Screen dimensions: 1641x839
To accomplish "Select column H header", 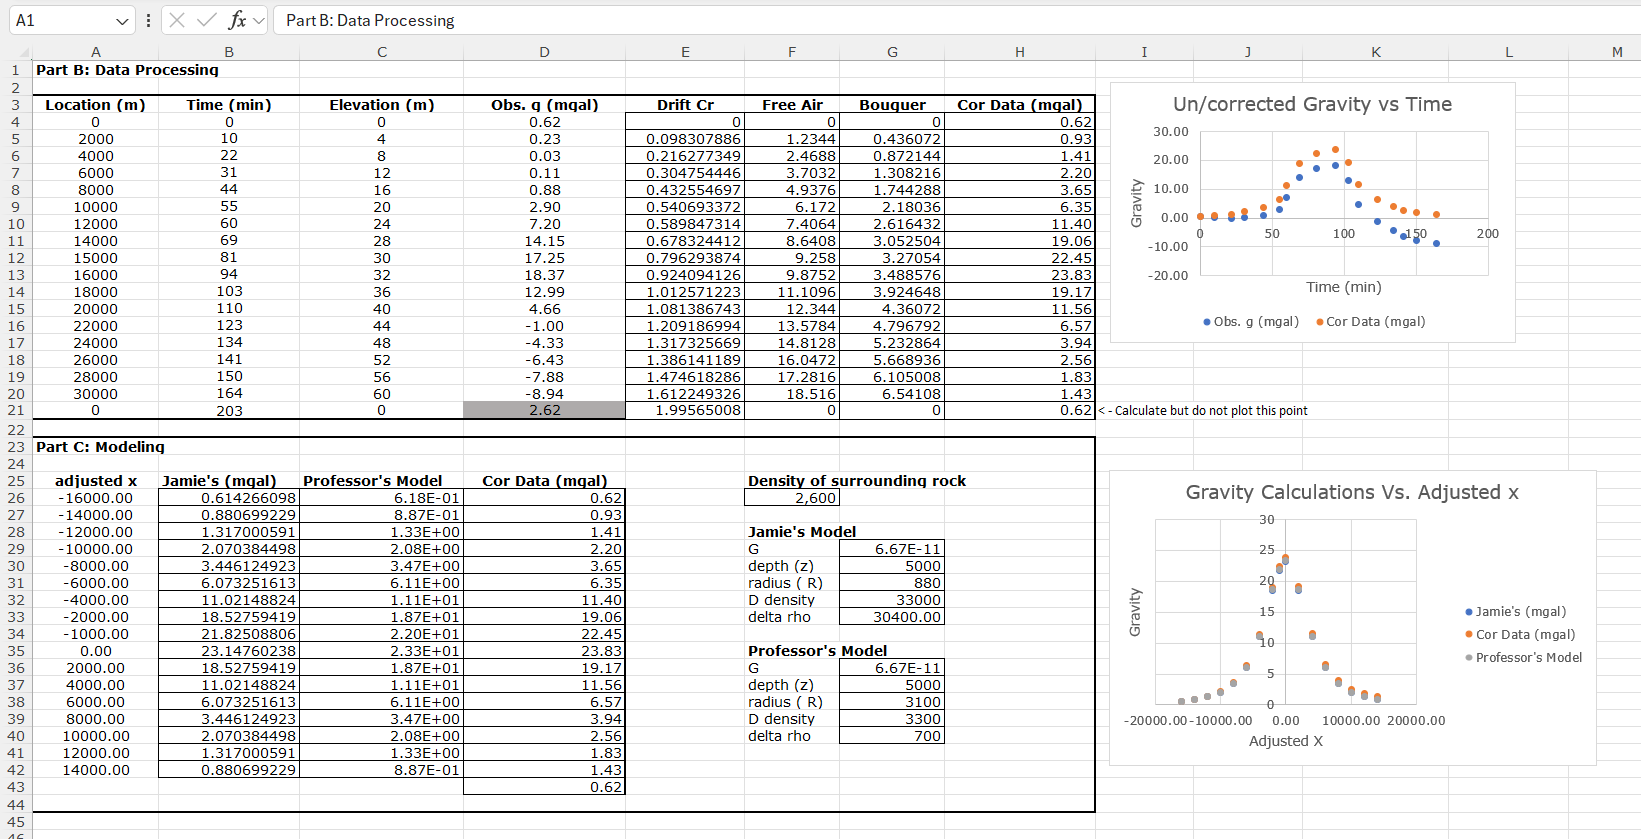I will coord(1019,52).
